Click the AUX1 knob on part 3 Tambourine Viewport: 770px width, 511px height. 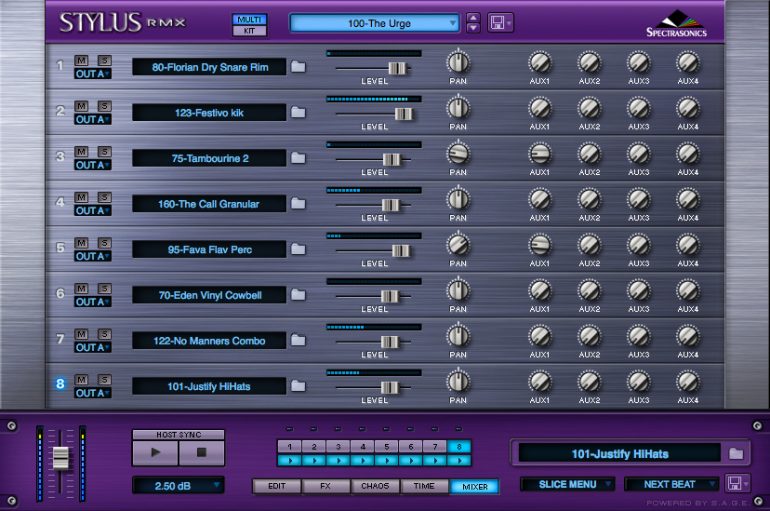[x=540, y=154]
